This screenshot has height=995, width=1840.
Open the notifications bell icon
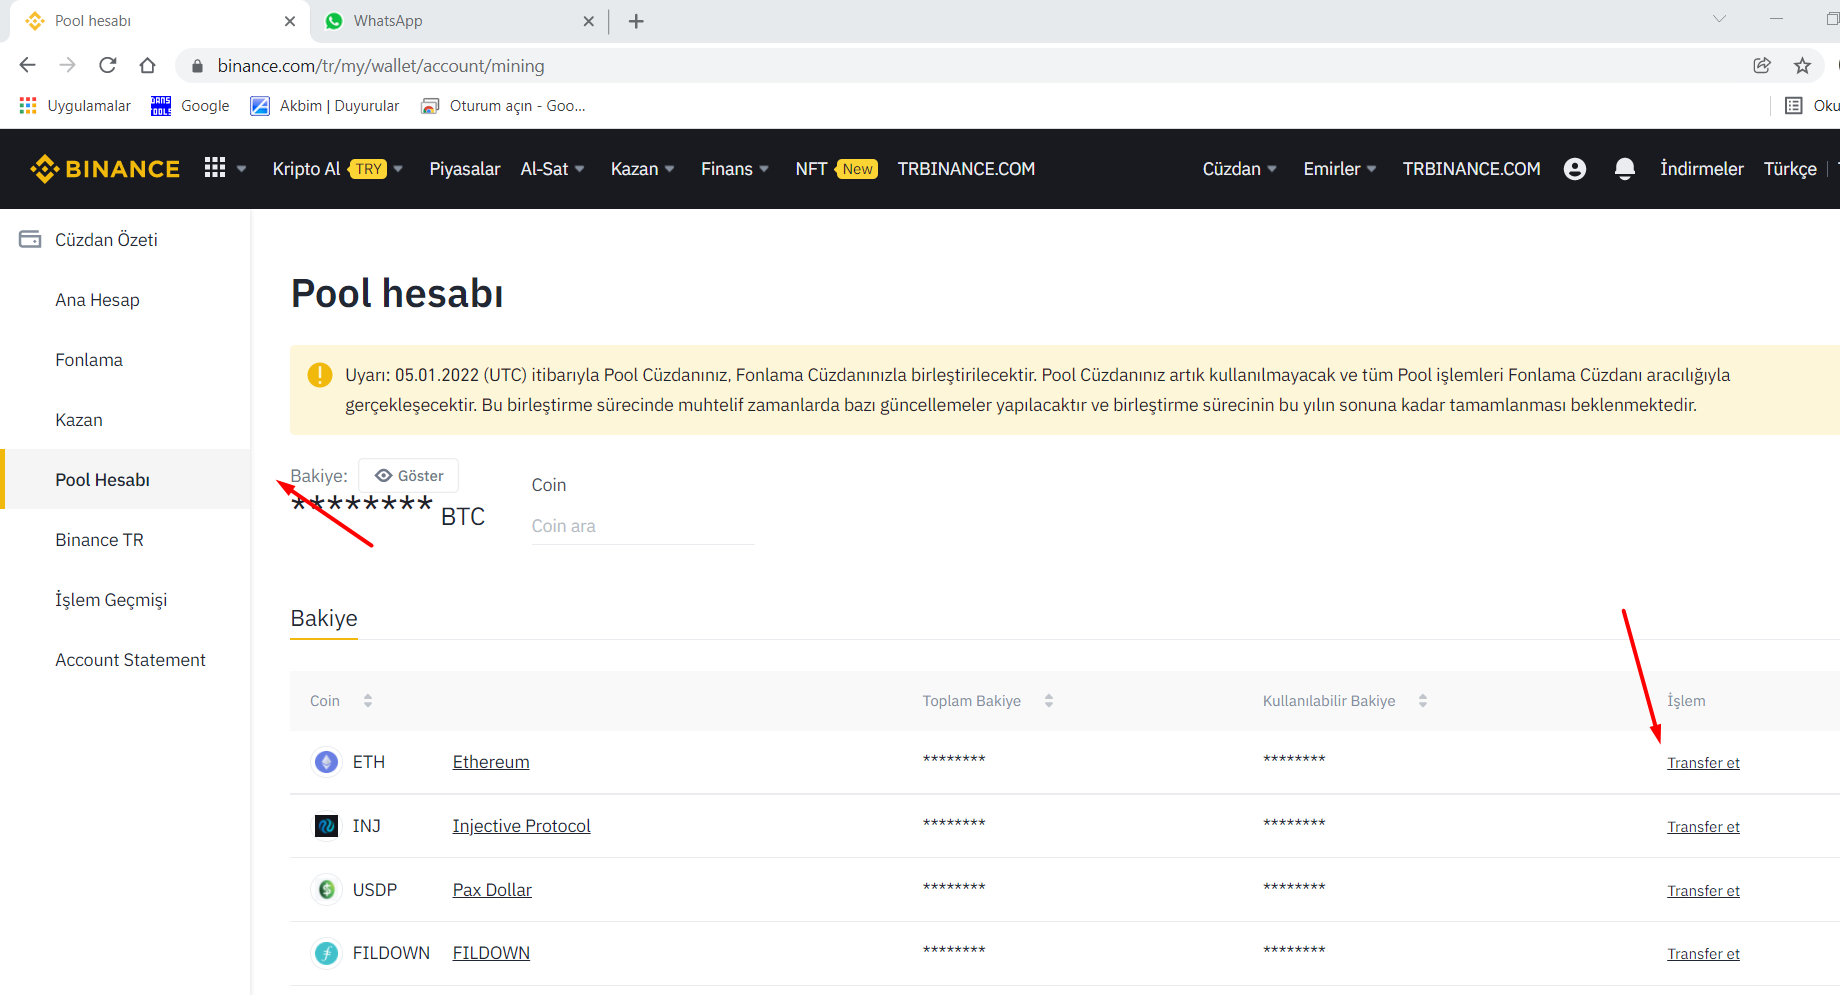coord(1625,169)
